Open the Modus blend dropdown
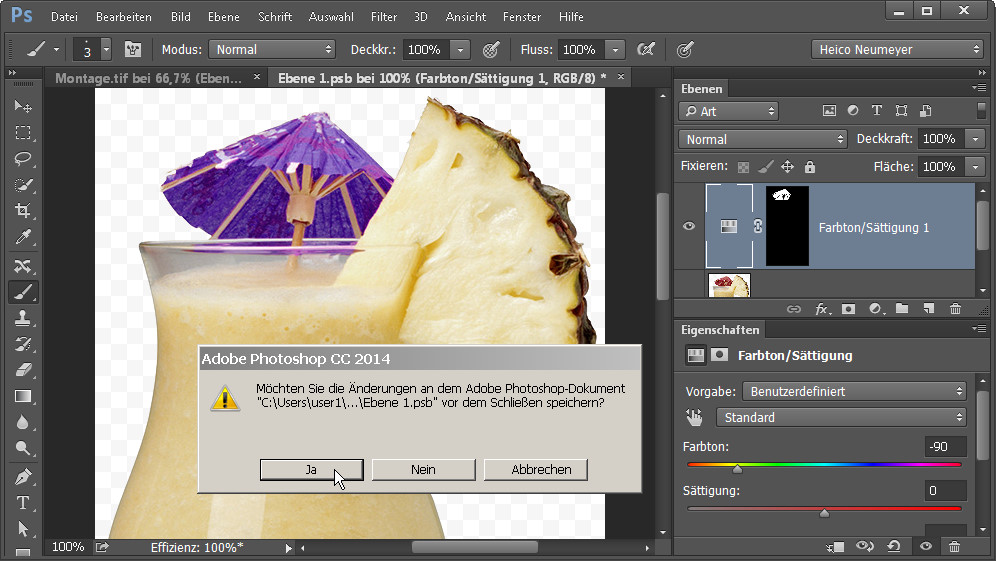 coord(272,50)
